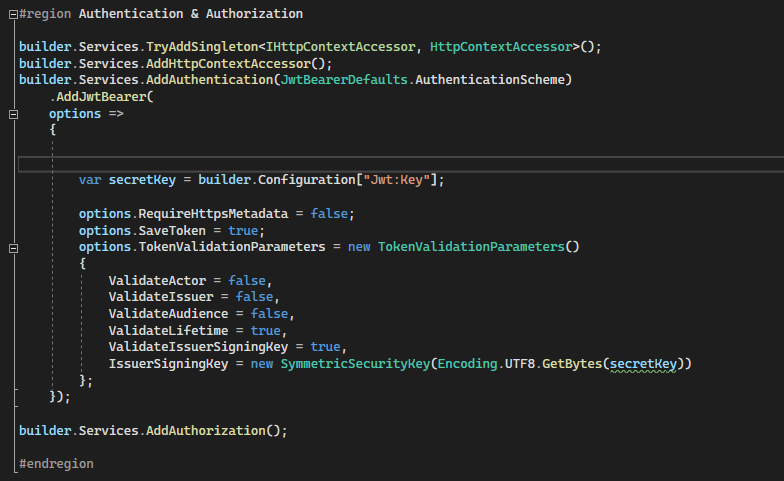
Task: Collapse the options lambda block
Action: tap(14, 114)
